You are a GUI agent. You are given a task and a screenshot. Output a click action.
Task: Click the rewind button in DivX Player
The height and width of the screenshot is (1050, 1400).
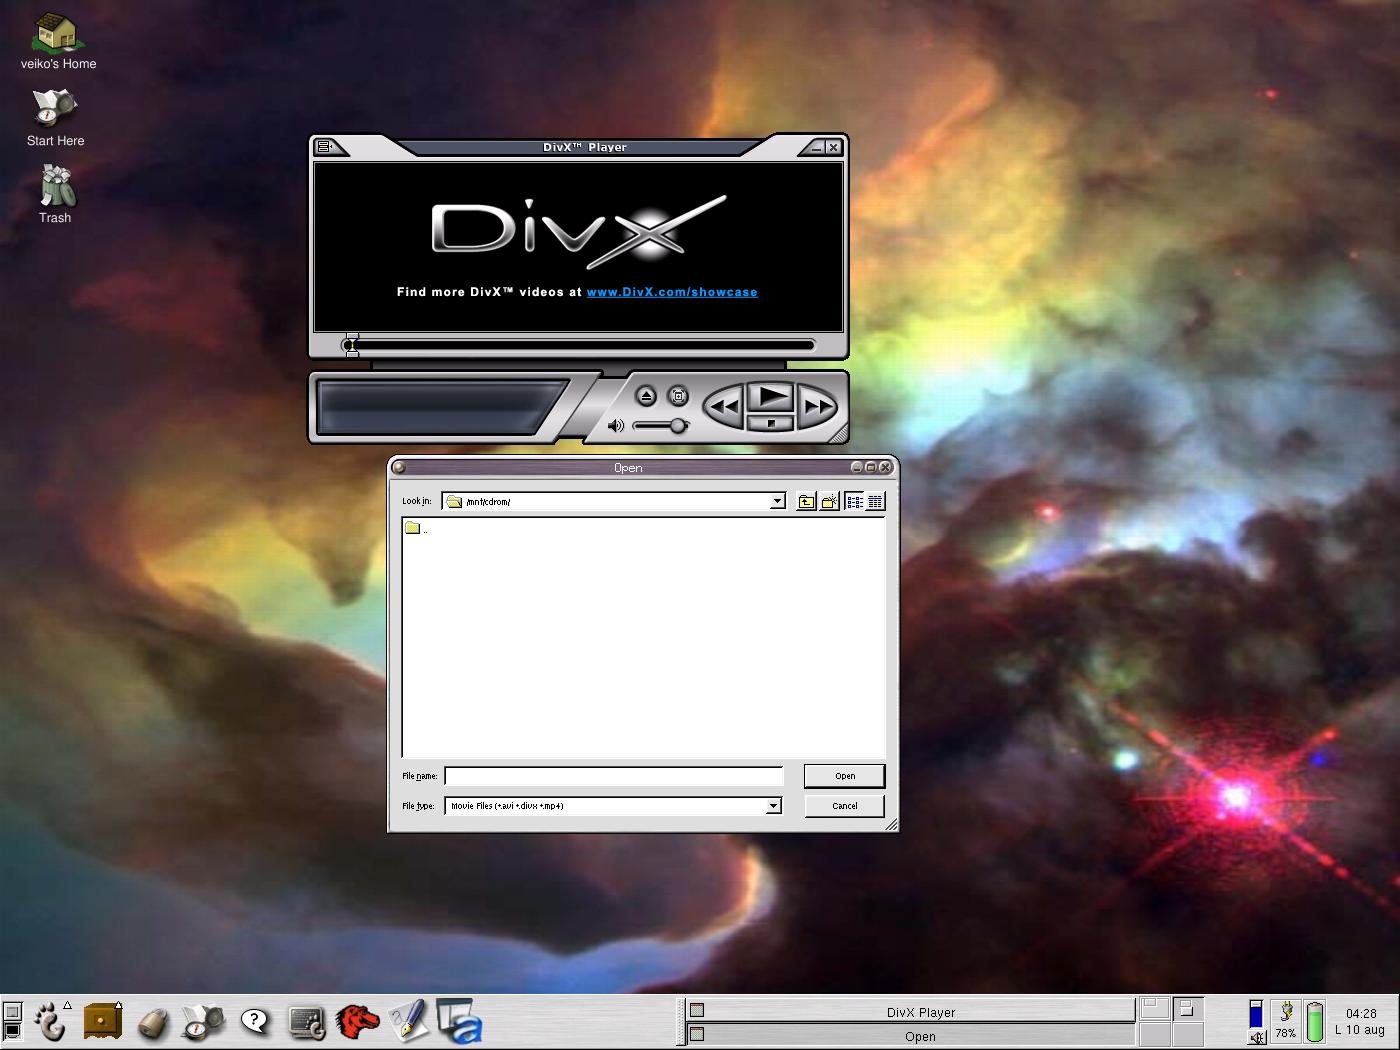click(x=724, y=406)
